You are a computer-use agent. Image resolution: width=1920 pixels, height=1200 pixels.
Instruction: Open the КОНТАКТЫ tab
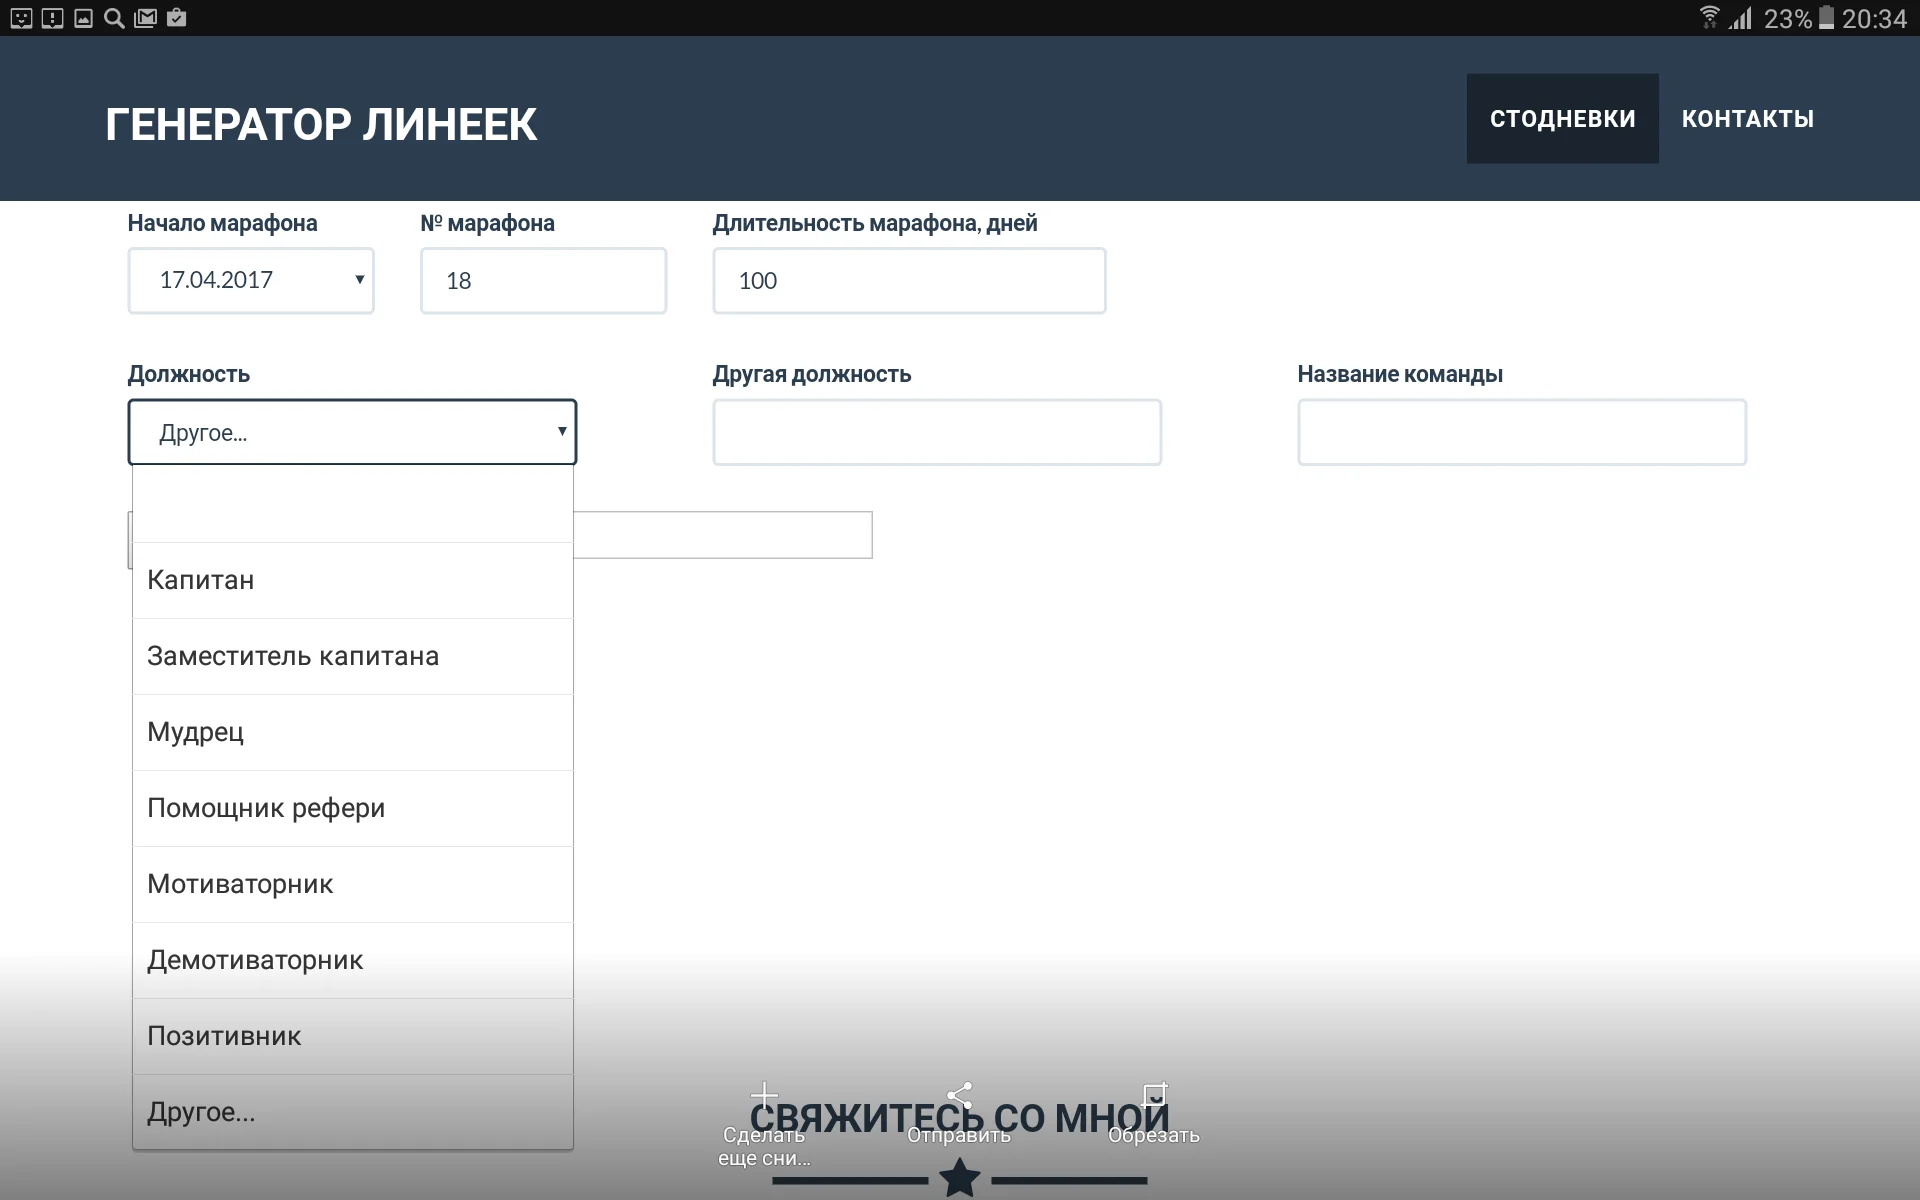(x=1748, y=118)
